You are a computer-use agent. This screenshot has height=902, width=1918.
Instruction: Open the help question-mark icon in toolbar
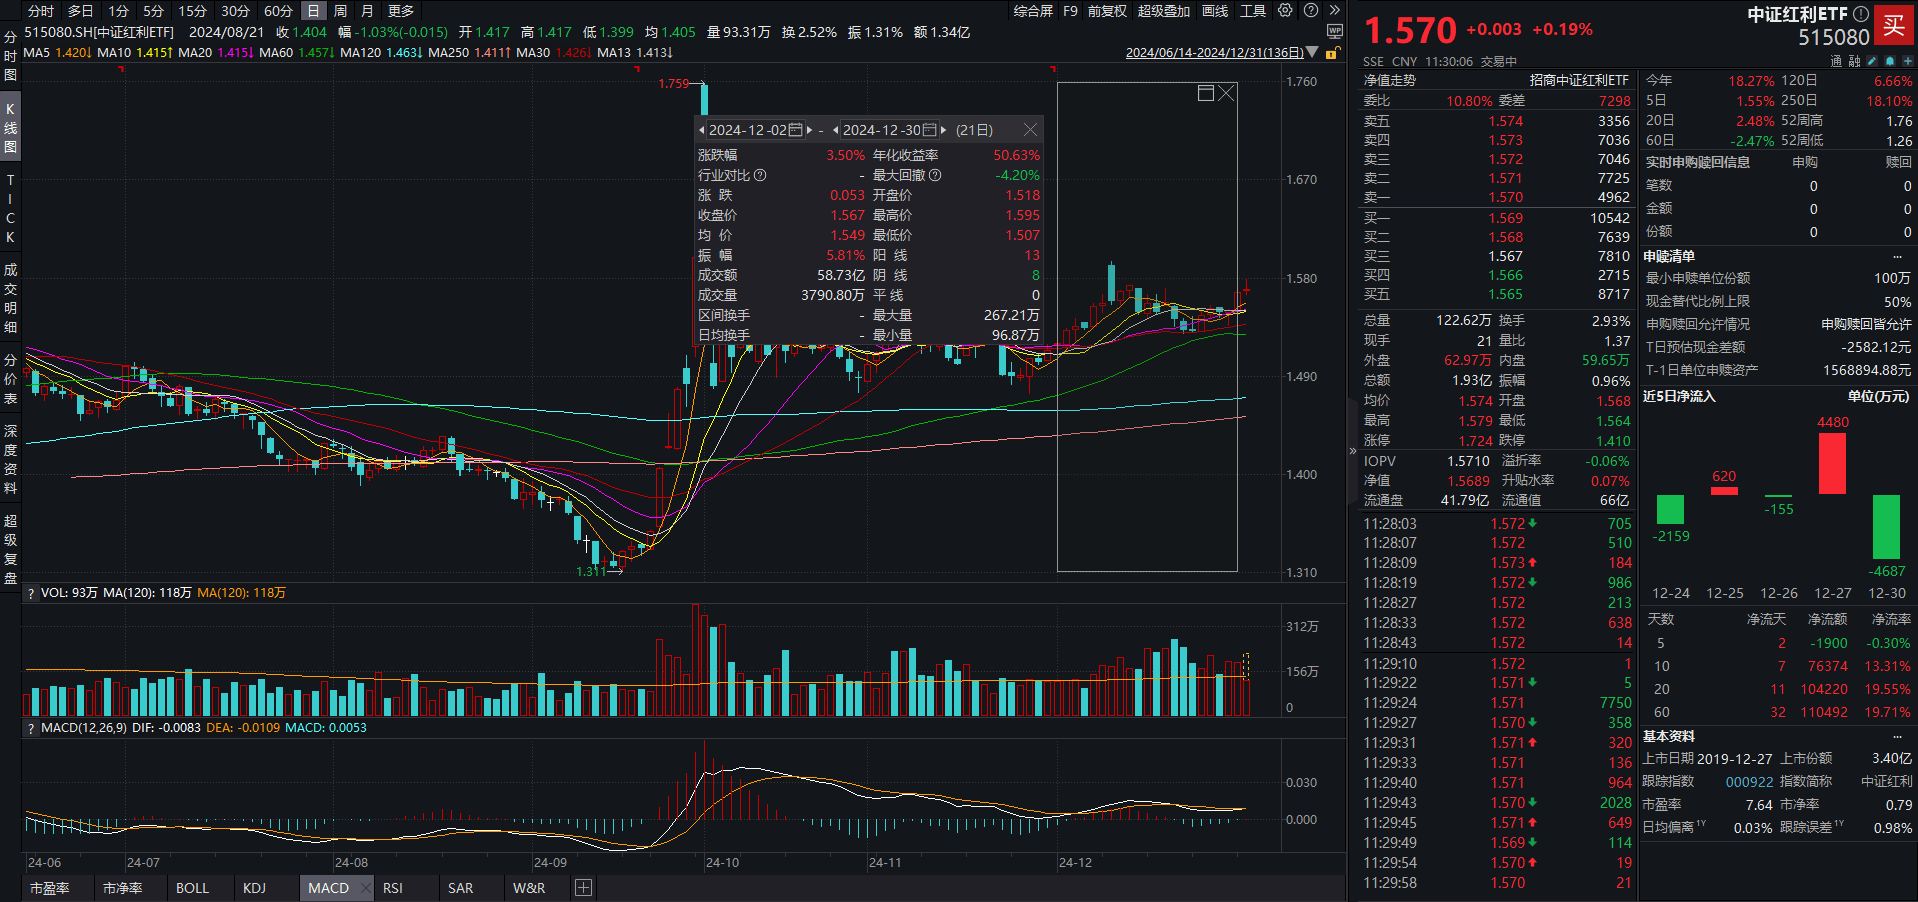pos(1310,10)
